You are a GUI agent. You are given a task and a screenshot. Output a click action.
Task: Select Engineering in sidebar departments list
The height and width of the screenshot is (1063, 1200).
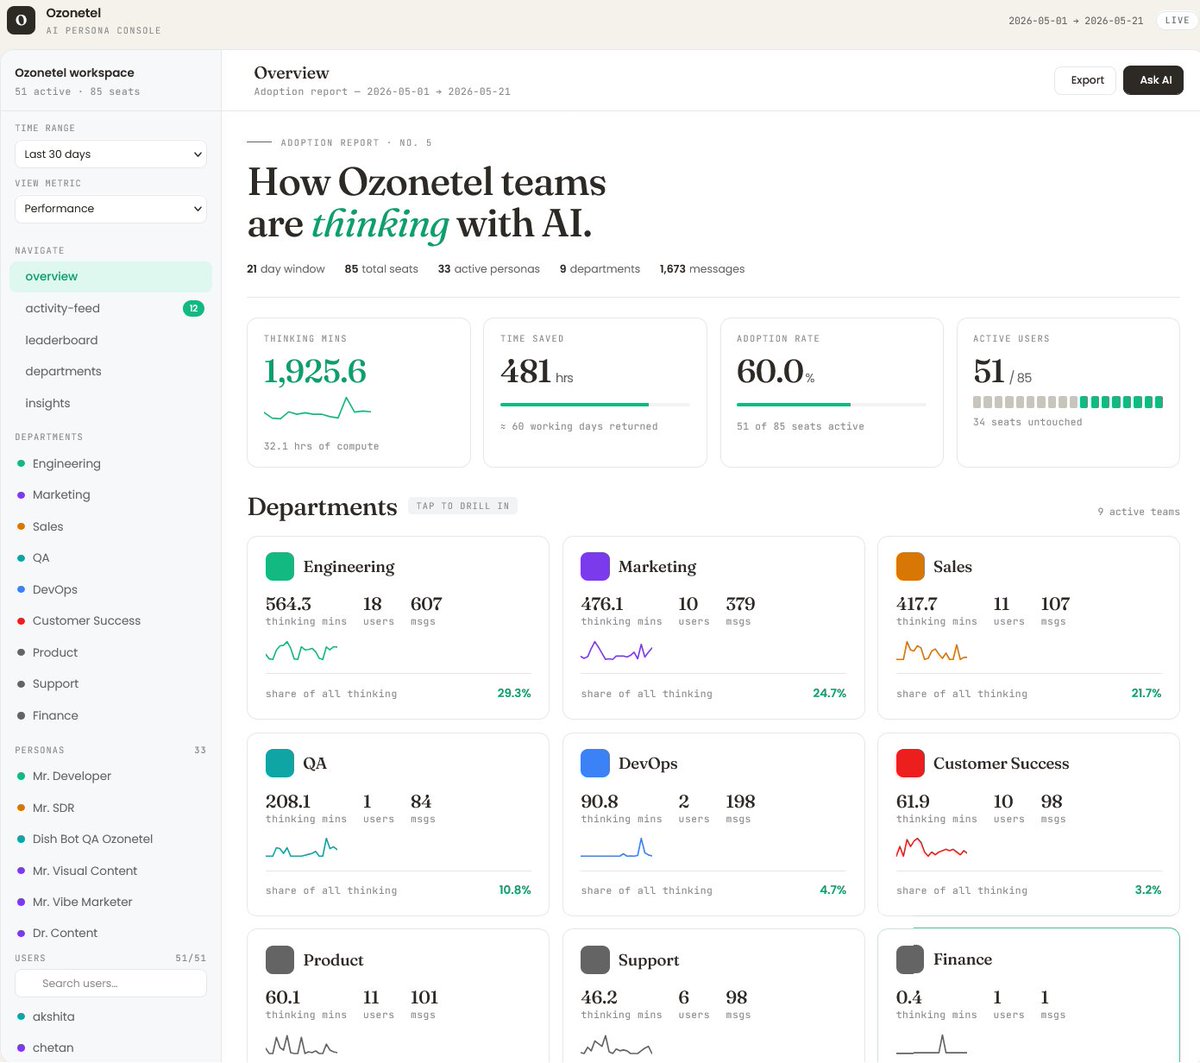[111, 464]
